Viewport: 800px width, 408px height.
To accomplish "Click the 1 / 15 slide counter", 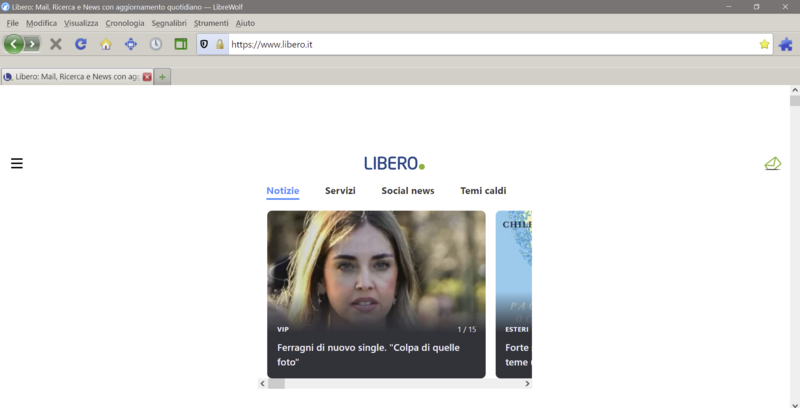I will [x=467, y=329].
